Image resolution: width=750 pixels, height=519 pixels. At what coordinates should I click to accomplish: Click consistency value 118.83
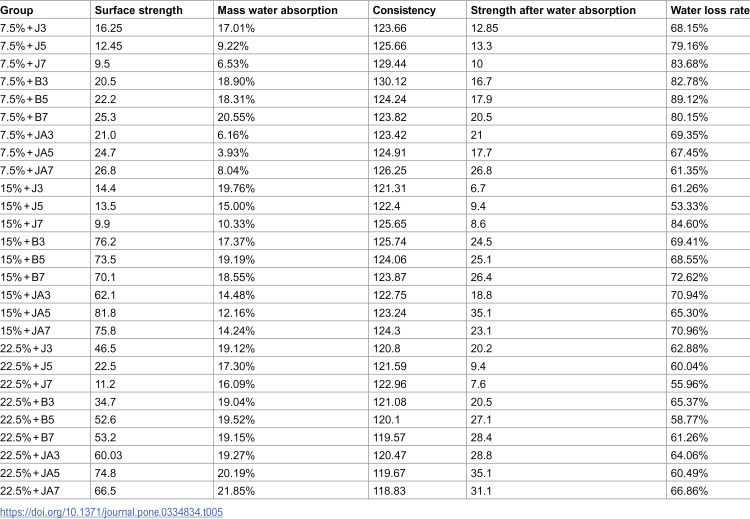point(389,491)
